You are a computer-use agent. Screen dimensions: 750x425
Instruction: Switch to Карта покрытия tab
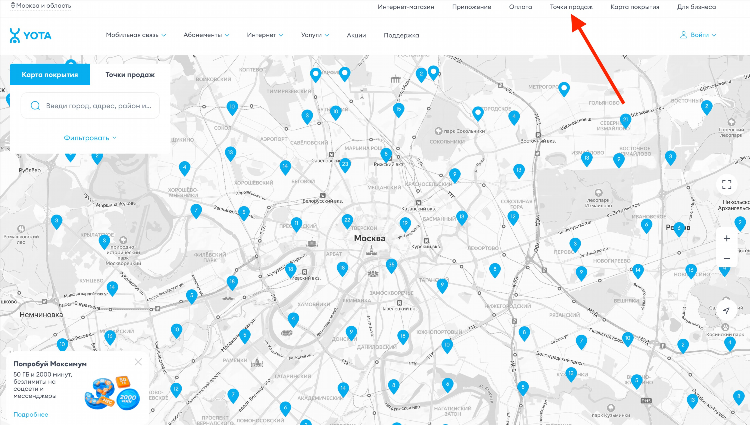tap(50, 75)
